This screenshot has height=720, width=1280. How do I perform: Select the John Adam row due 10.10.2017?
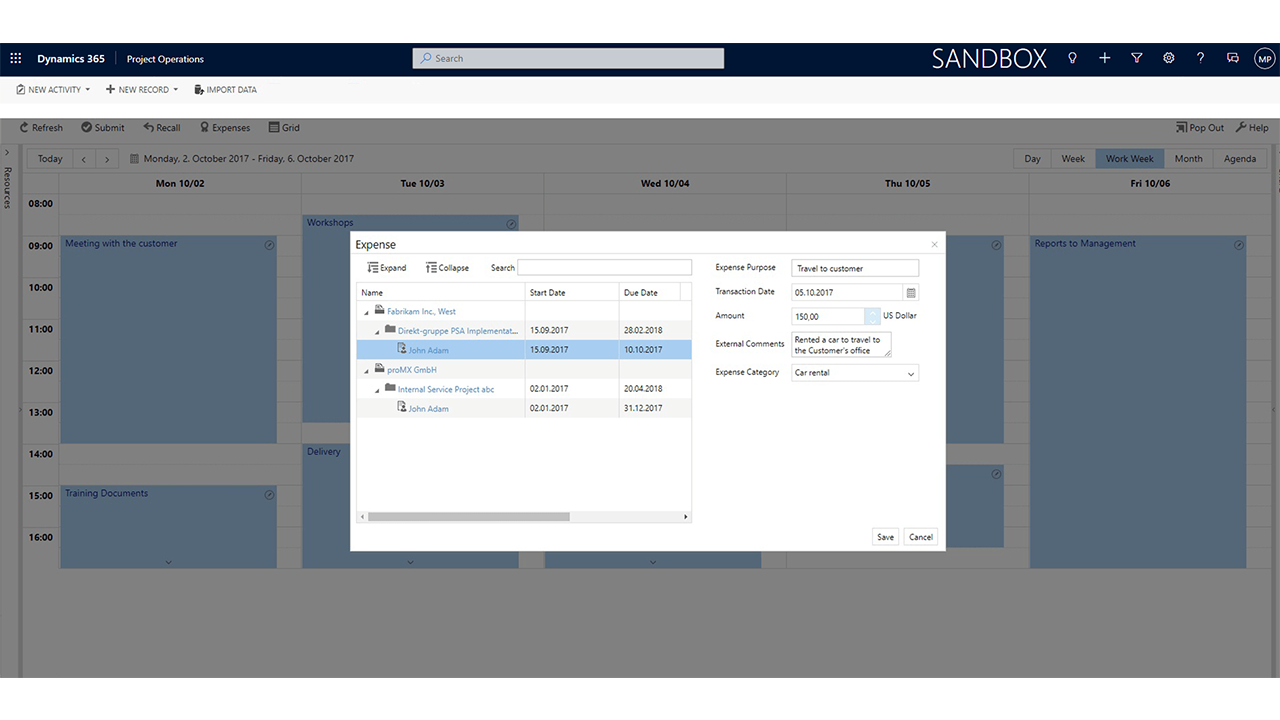(524, 350)
